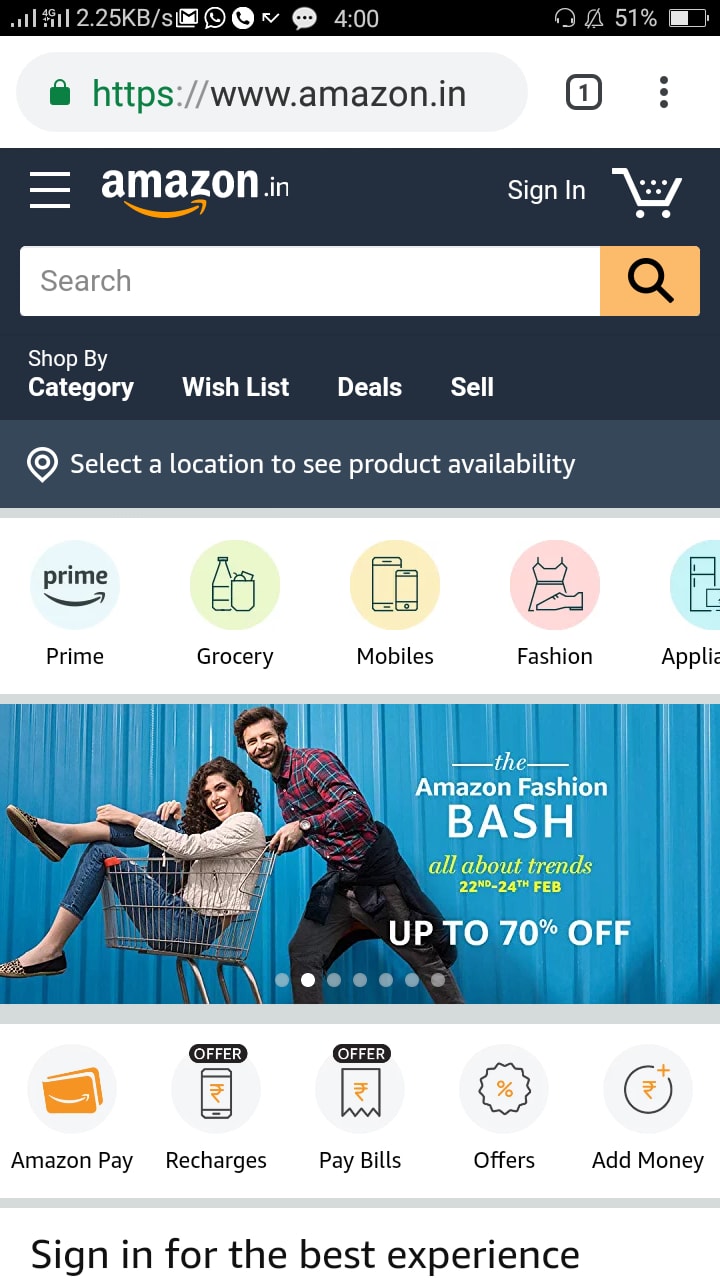Tap the orange search magnifier button

click(650, 281)
